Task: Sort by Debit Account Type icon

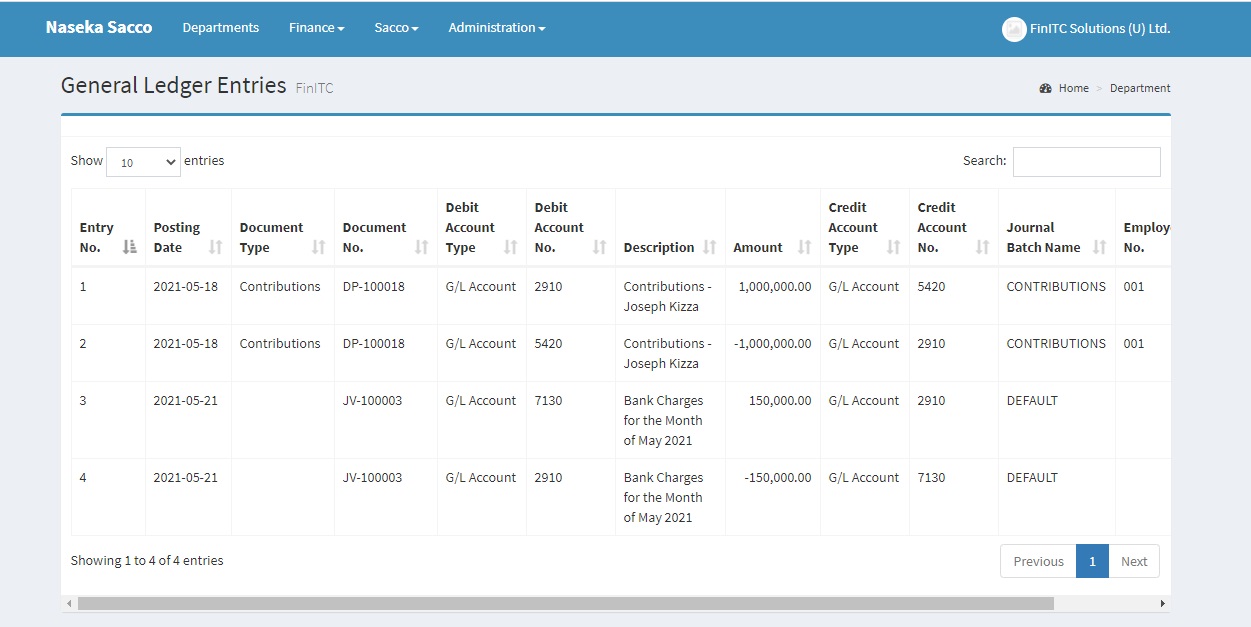Action: pyautogui.click(x=510, y=247)
